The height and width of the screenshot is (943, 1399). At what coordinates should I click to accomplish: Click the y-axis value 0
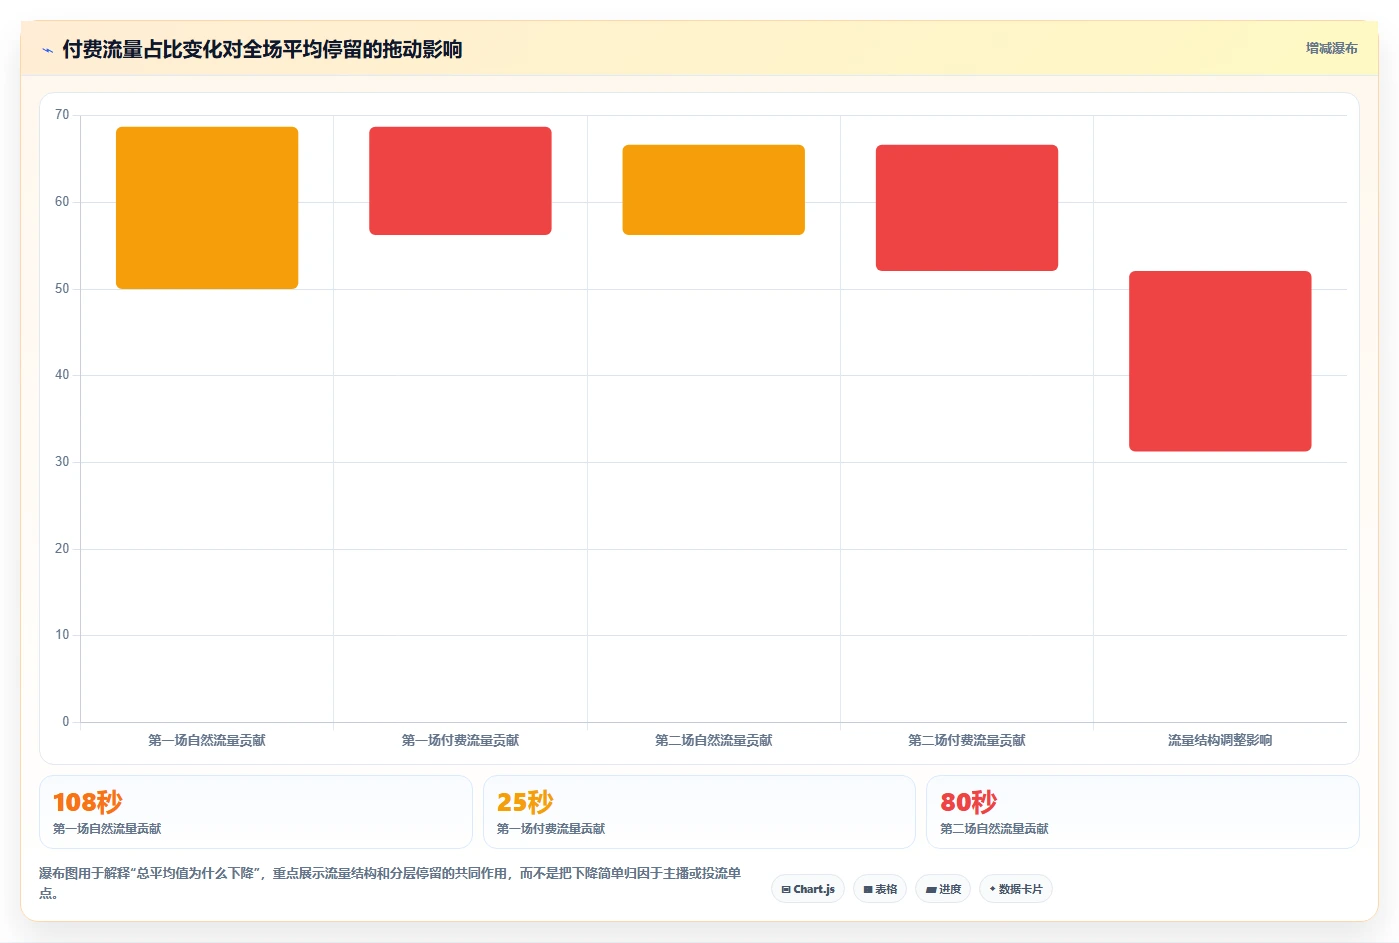click(x=66, y=722)
